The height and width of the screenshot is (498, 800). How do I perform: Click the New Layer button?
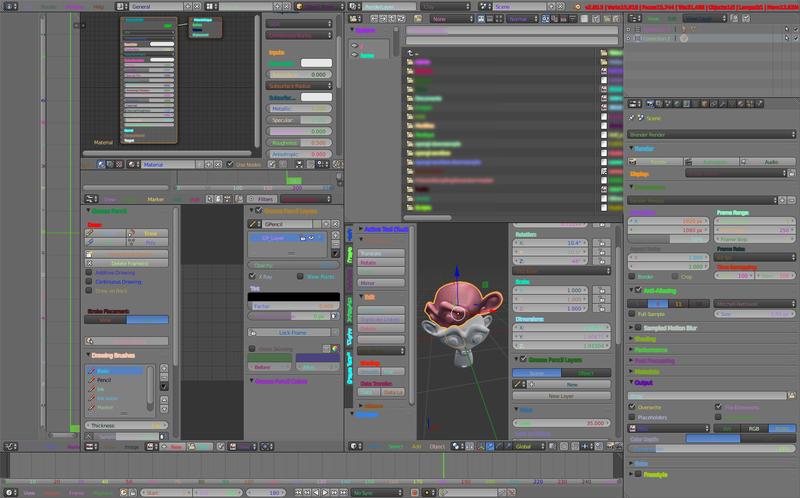pyautogui.click(x=560, y=396)
